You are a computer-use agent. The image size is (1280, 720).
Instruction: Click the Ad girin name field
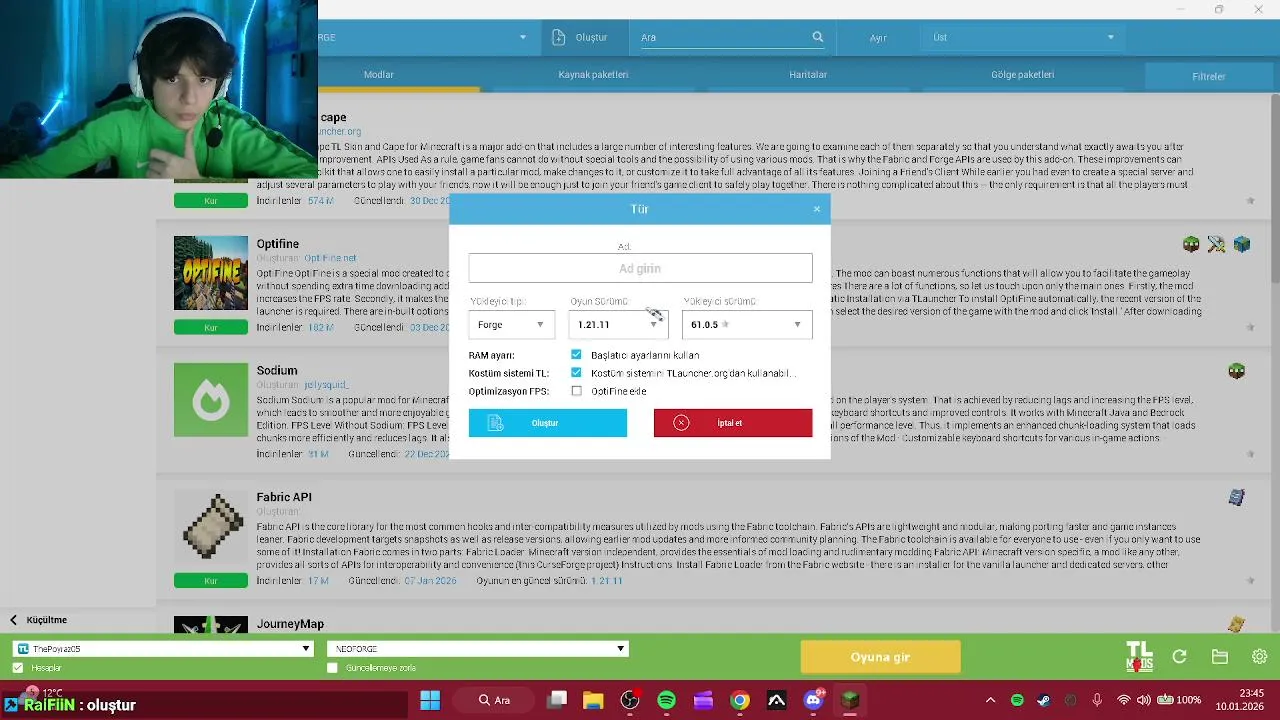640,268
